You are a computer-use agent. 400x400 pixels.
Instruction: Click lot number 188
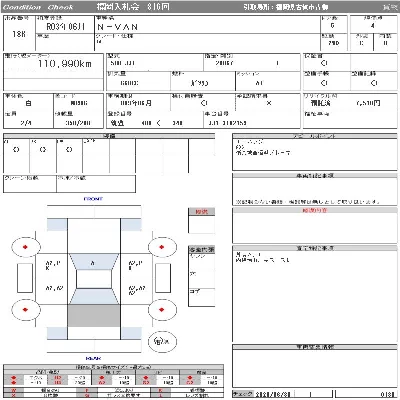click(19, 34)
